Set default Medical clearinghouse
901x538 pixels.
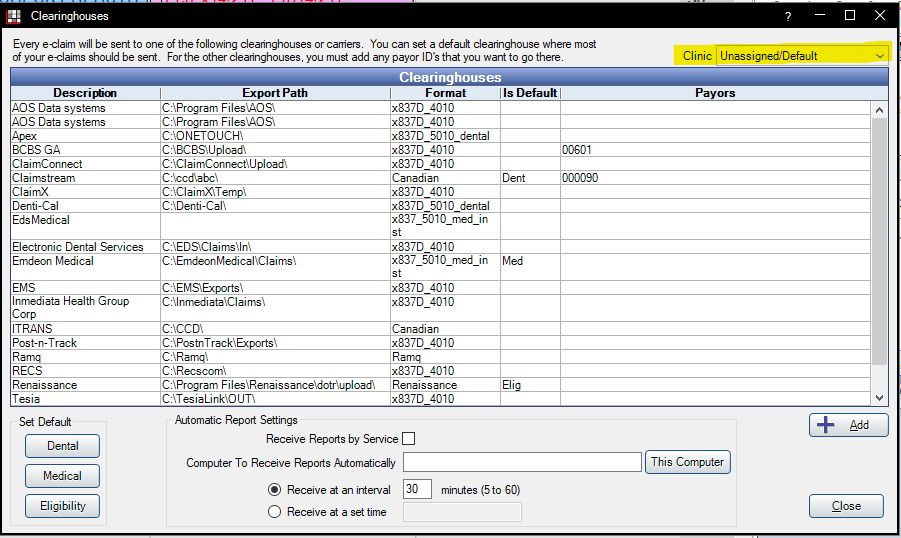62,476
